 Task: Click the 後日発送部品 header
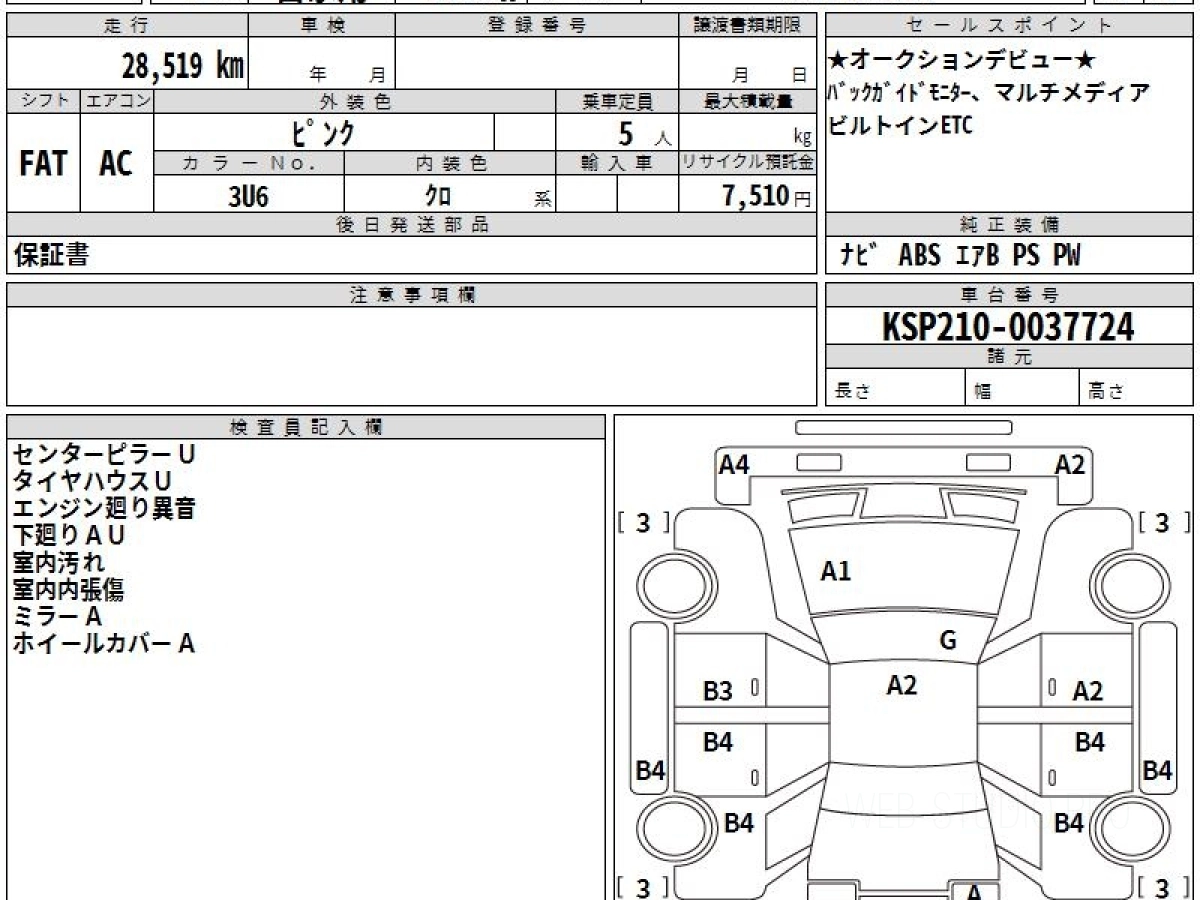pyautogui.click(x=411, y=225)
